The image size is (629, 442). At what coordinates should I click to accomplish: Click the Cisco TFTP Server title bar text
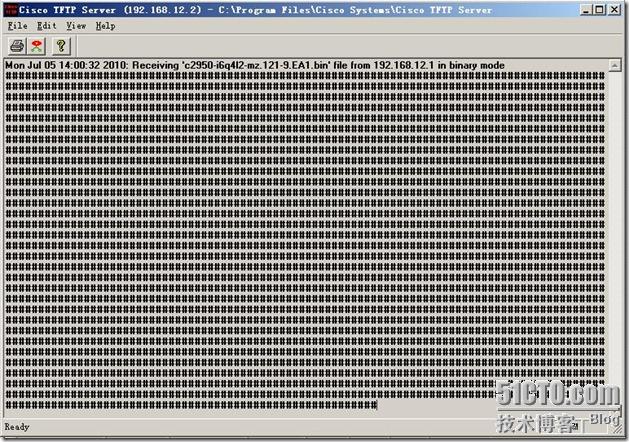click(255, 10)
